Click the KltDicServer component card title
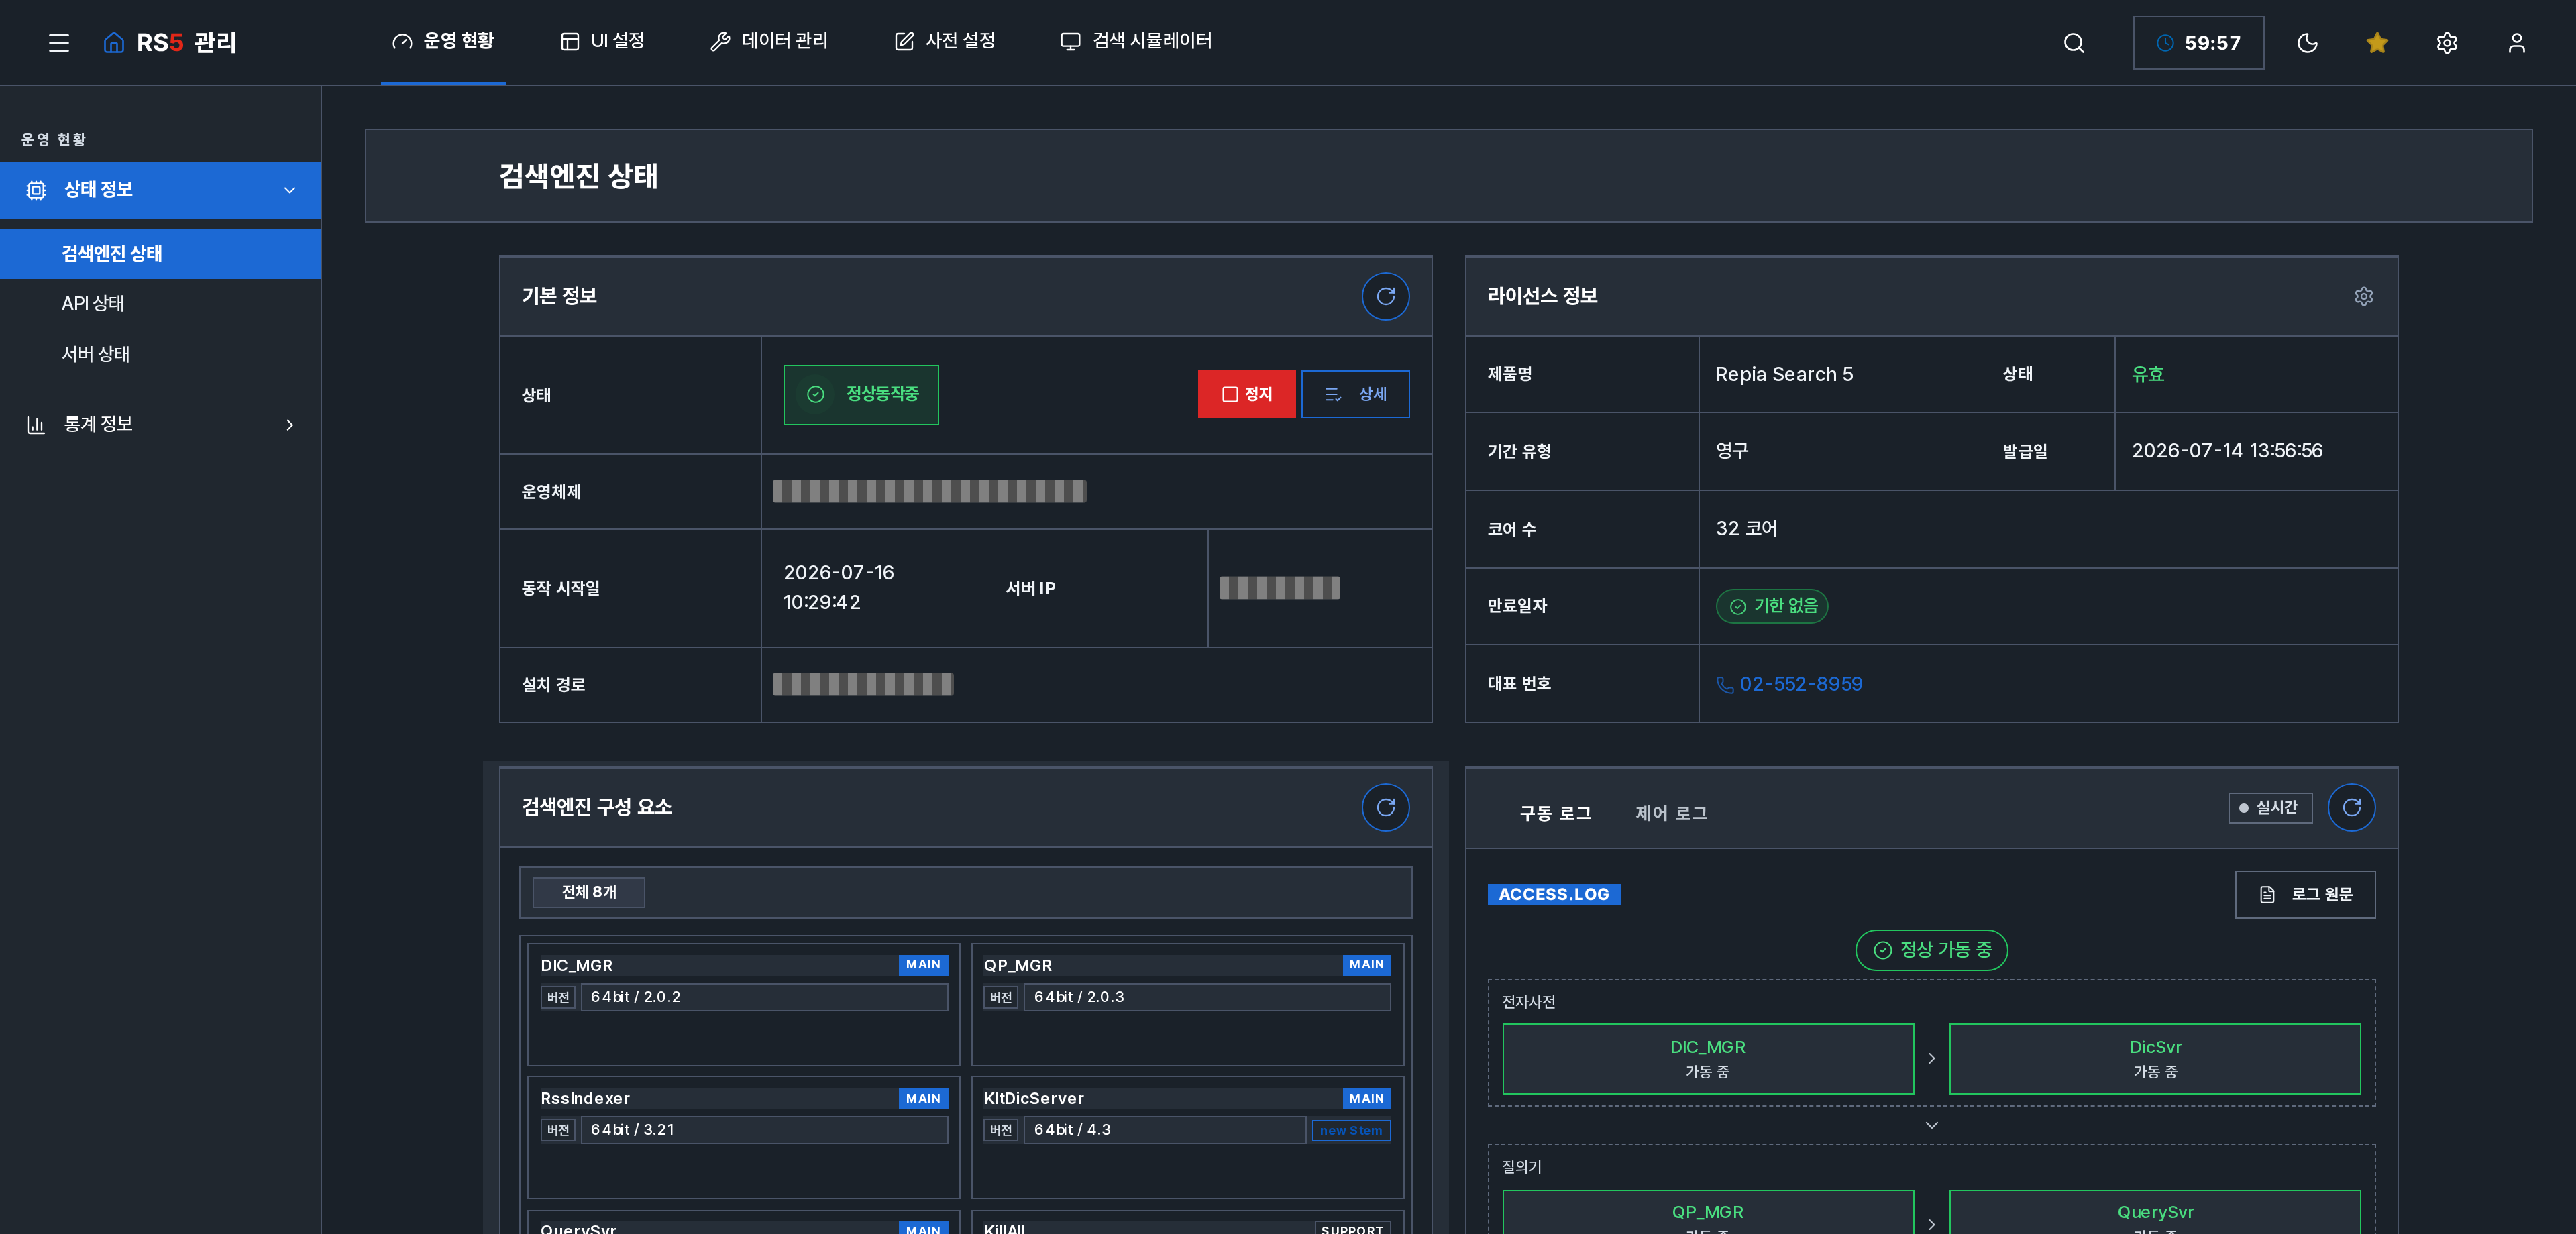 click(1033, 1098)
